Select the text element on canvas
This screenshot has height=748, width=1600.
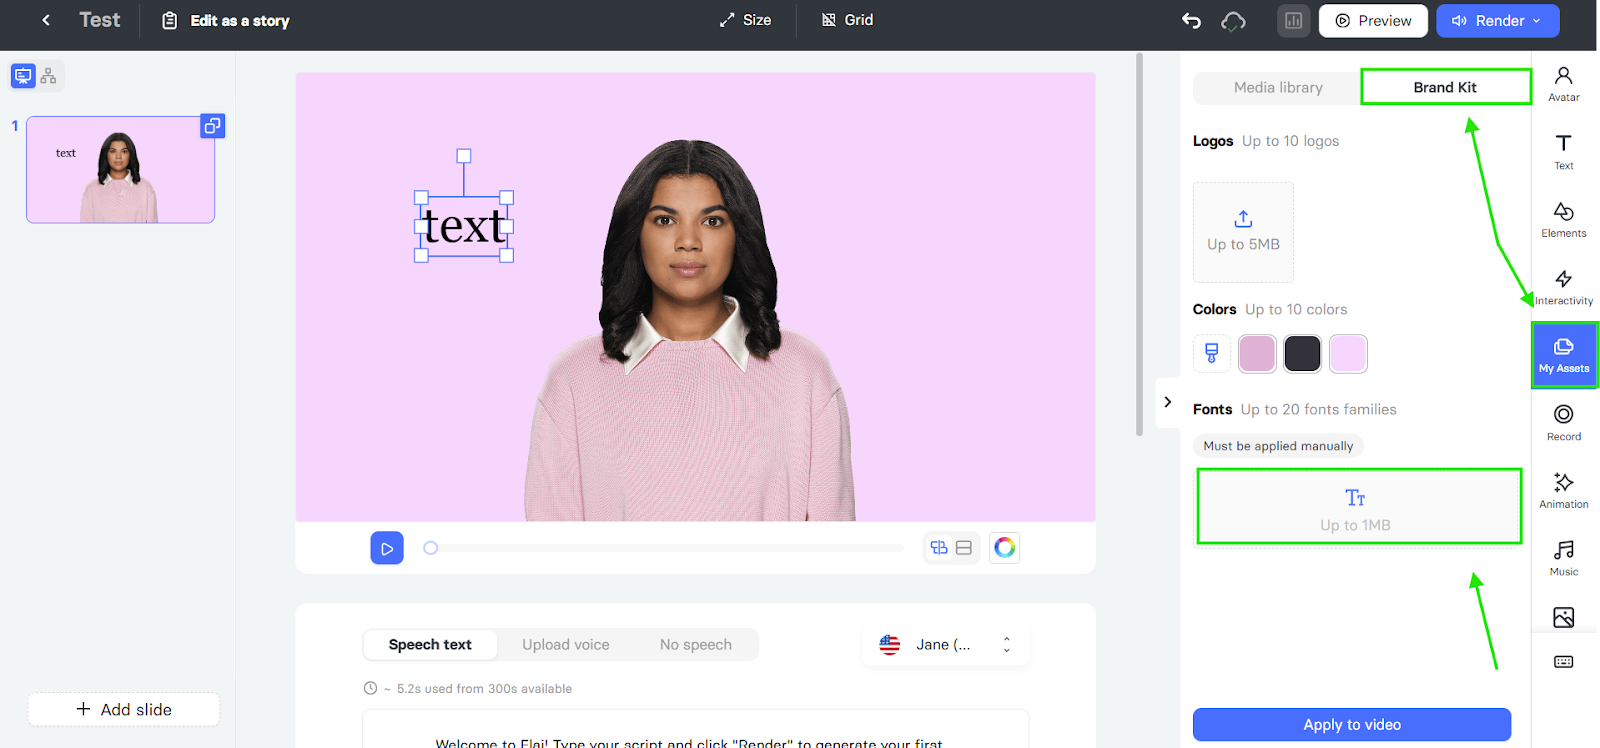pos(464,226)
